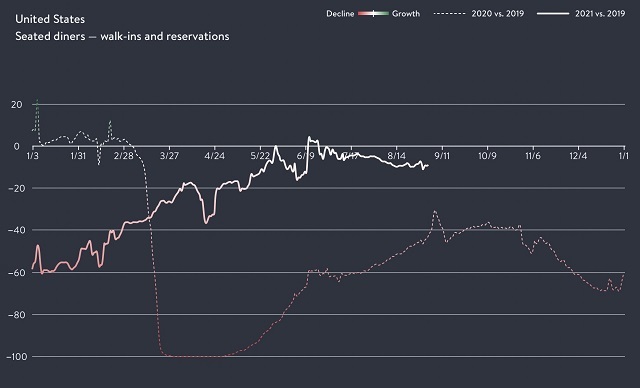Click the end of the 2021 solid line
Viewport: 640px width, 388px height.
[x=428, y=165]
